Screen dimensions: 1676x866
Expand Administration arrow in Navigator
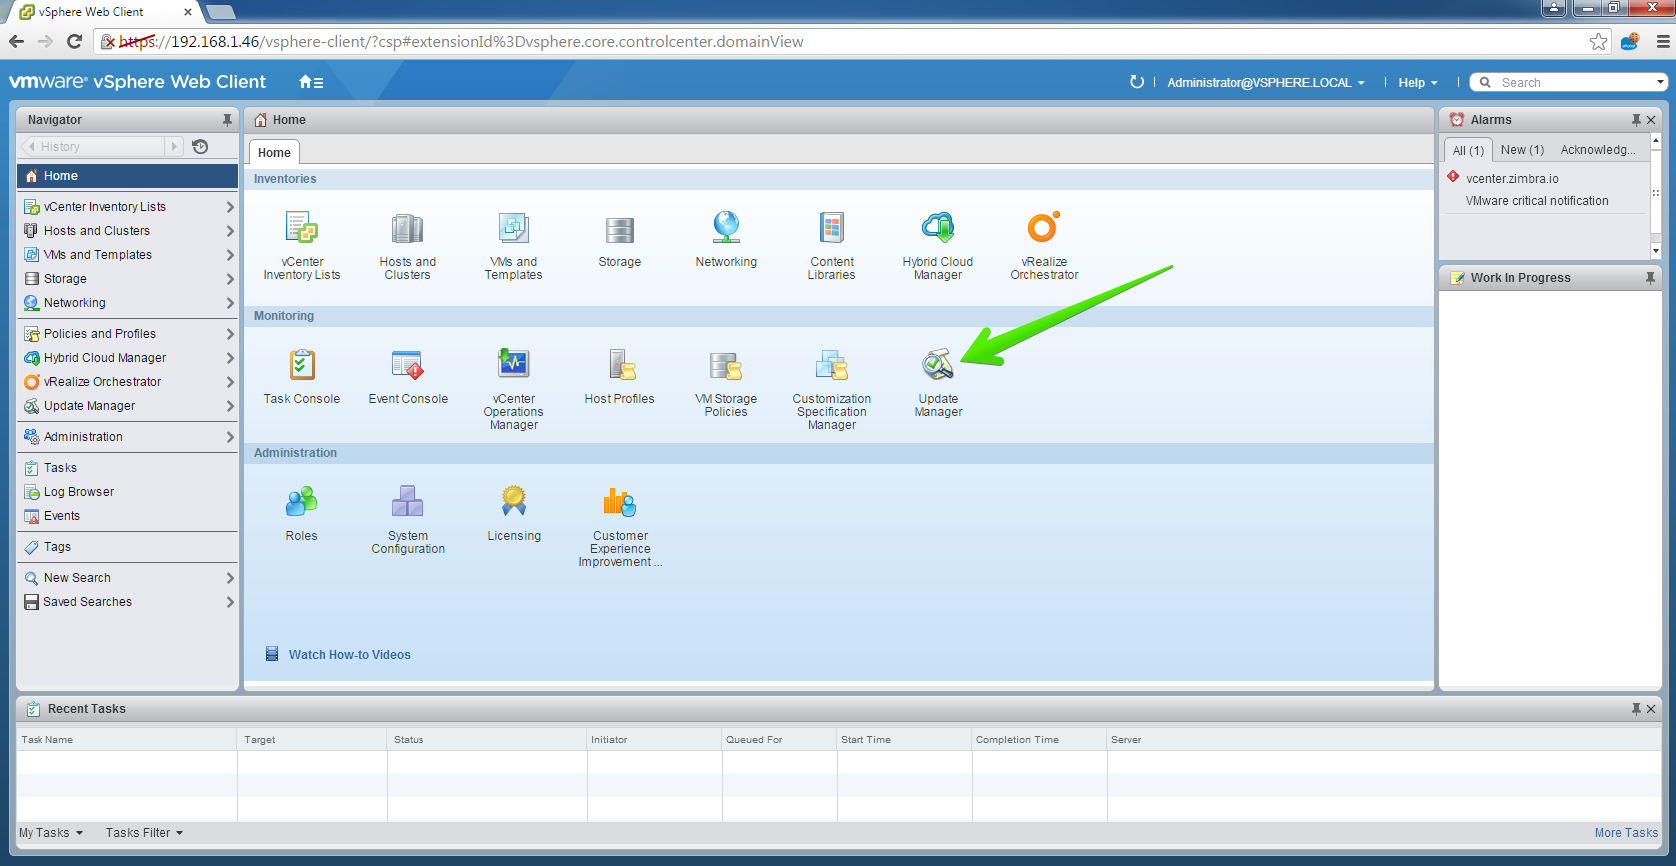[230, 437]
